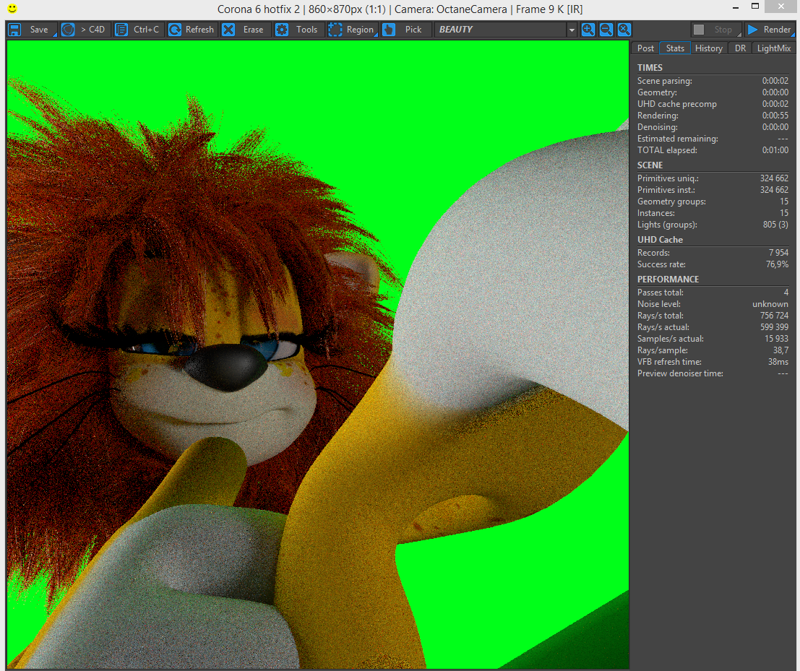Click the UHD Cache section heading
The width and height of the screenshot is (800, 671).
[660, 239]
